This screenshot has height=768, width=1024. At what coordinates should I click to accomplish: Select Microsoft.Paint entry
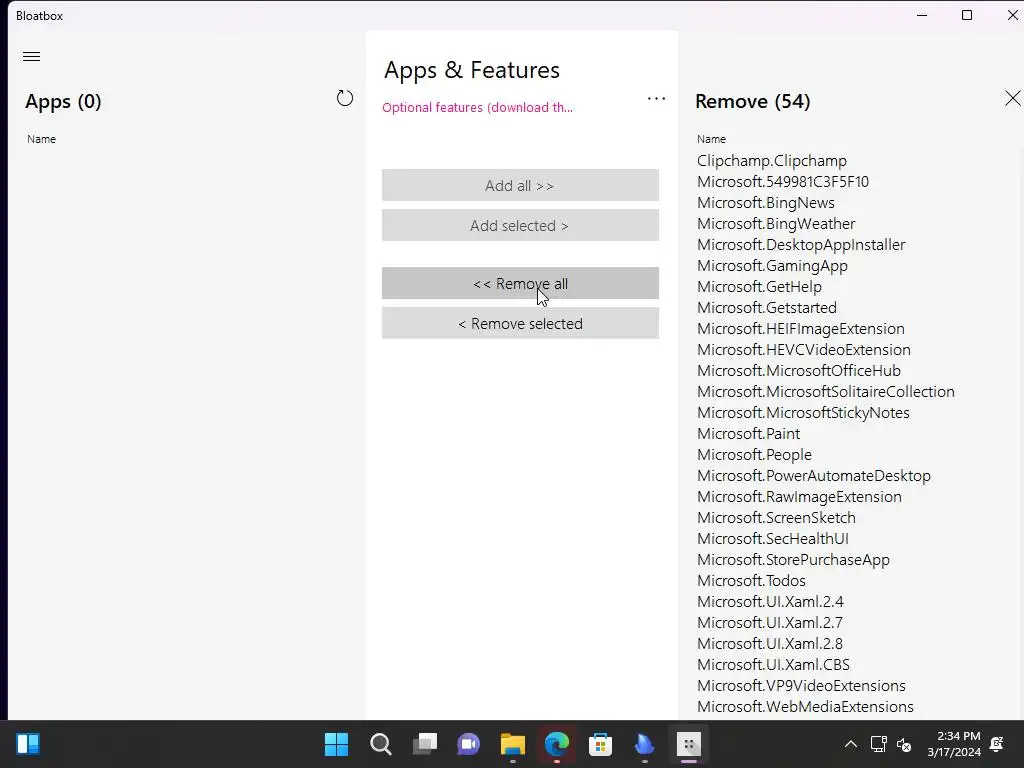click(x=748, y=434)
